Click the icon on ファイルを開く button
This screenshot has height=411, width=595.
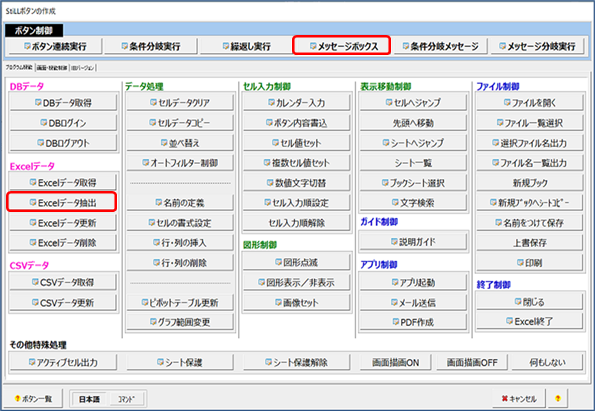click(507, 102)
